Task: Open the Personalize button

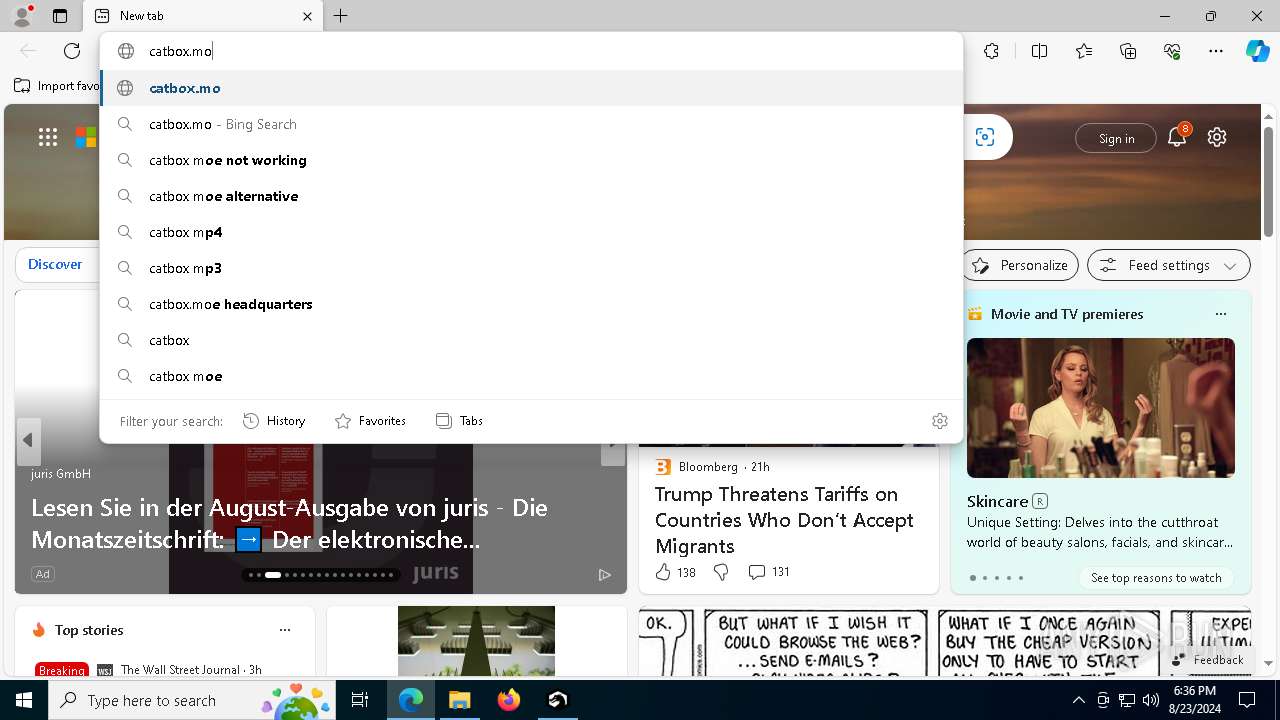Action: point(1021,265)
